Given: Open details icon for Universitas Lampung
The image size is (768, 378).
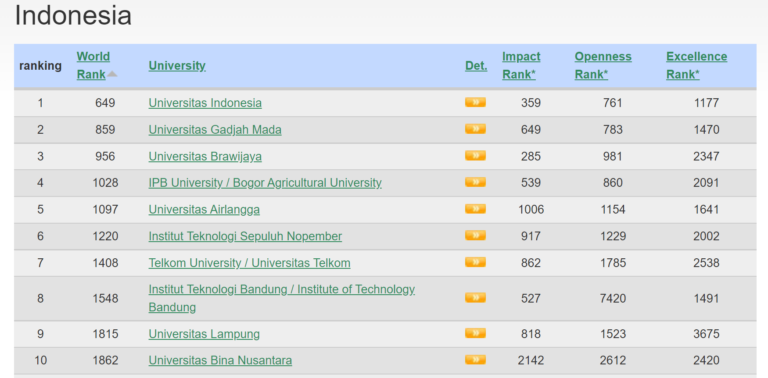Looking at the screenshot, I should pos(475,333).
